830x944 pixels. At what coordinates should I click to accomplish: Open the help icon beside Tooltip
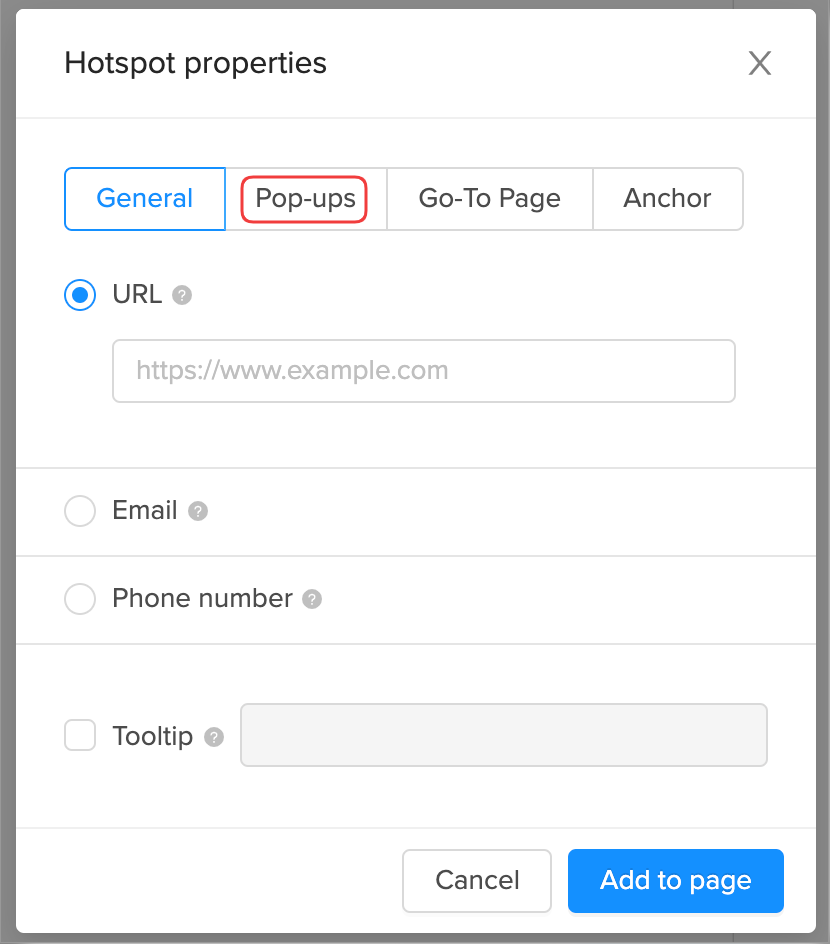click(x=213, y=737)
